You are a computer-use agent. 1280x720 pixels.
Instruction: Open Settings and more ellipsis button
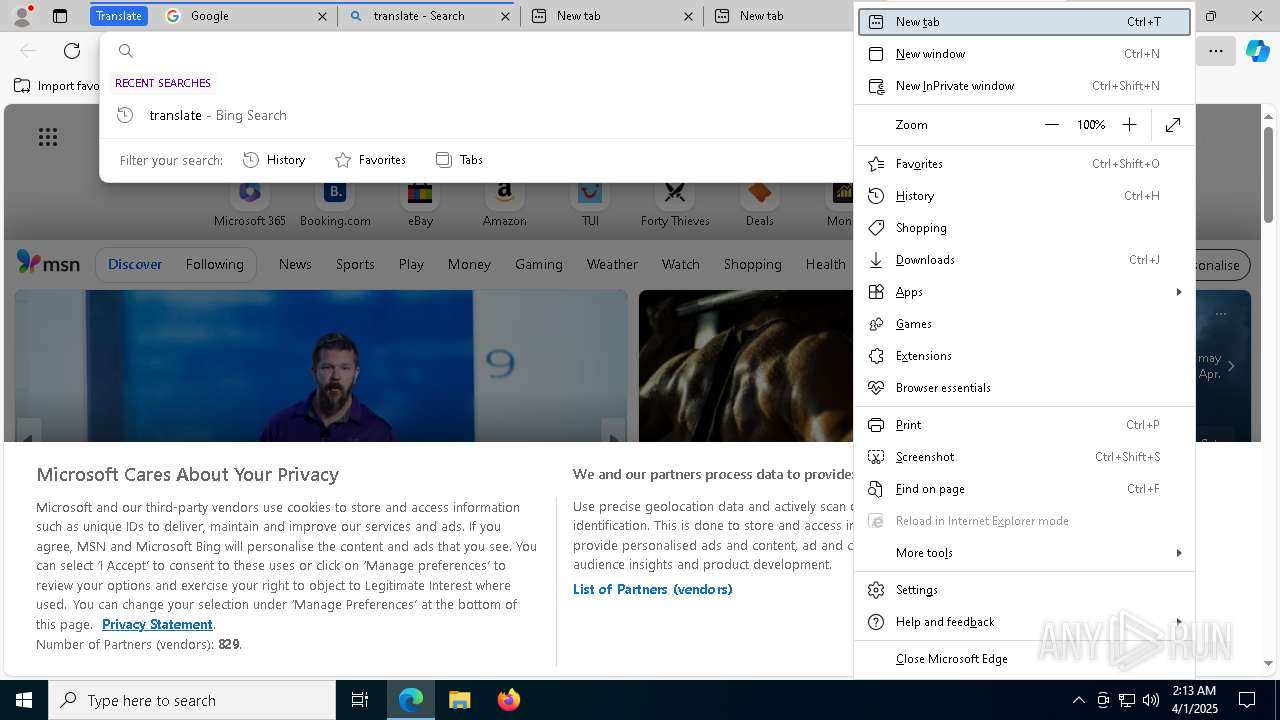pos(1215,51)
